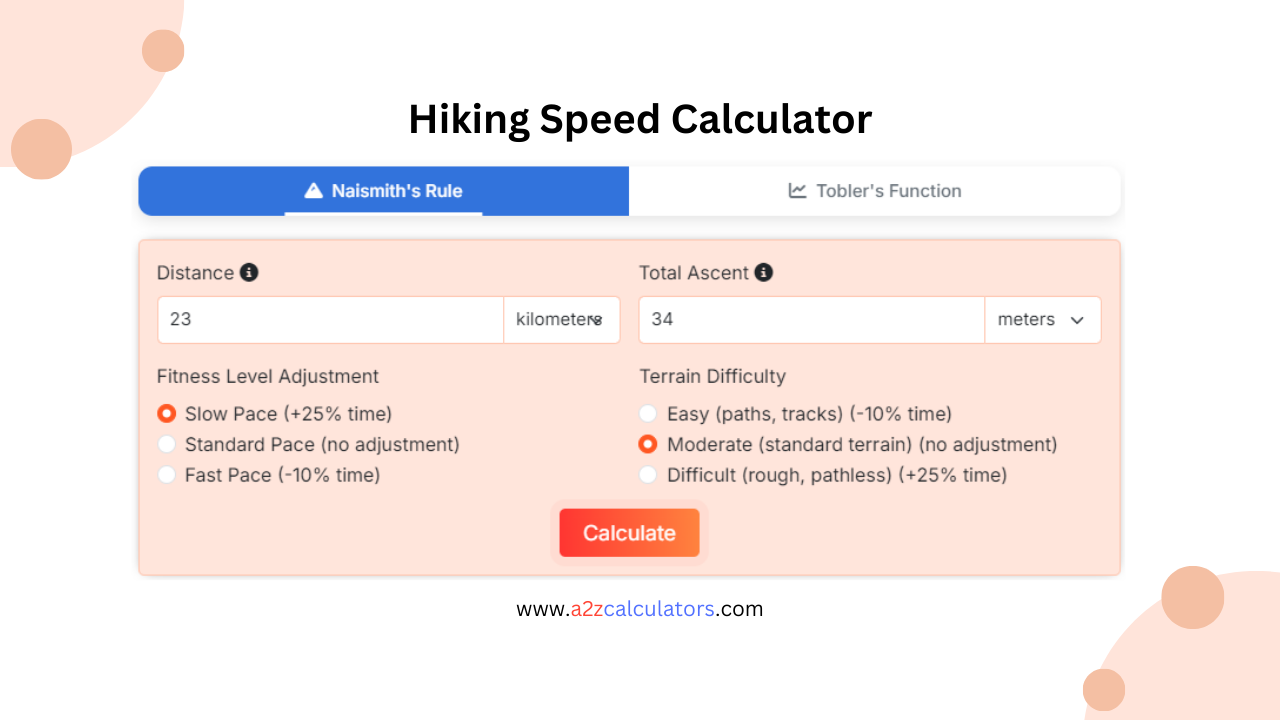Select the Slow Pace fitness option
This screenshot has width=1280, height=720.
pyautogui.click(x=167, y=413)
